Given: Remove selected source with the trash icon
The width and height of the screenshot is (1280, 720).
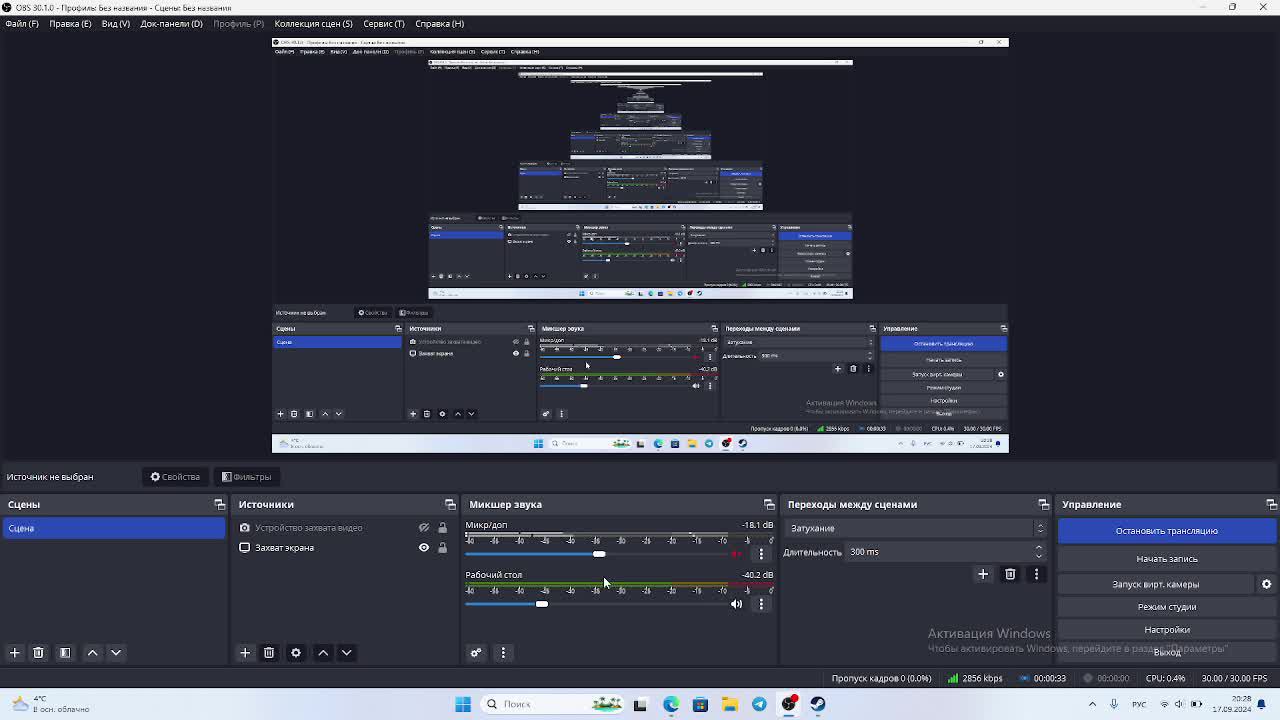Looking at the screenshot, I should coord(269,653).
